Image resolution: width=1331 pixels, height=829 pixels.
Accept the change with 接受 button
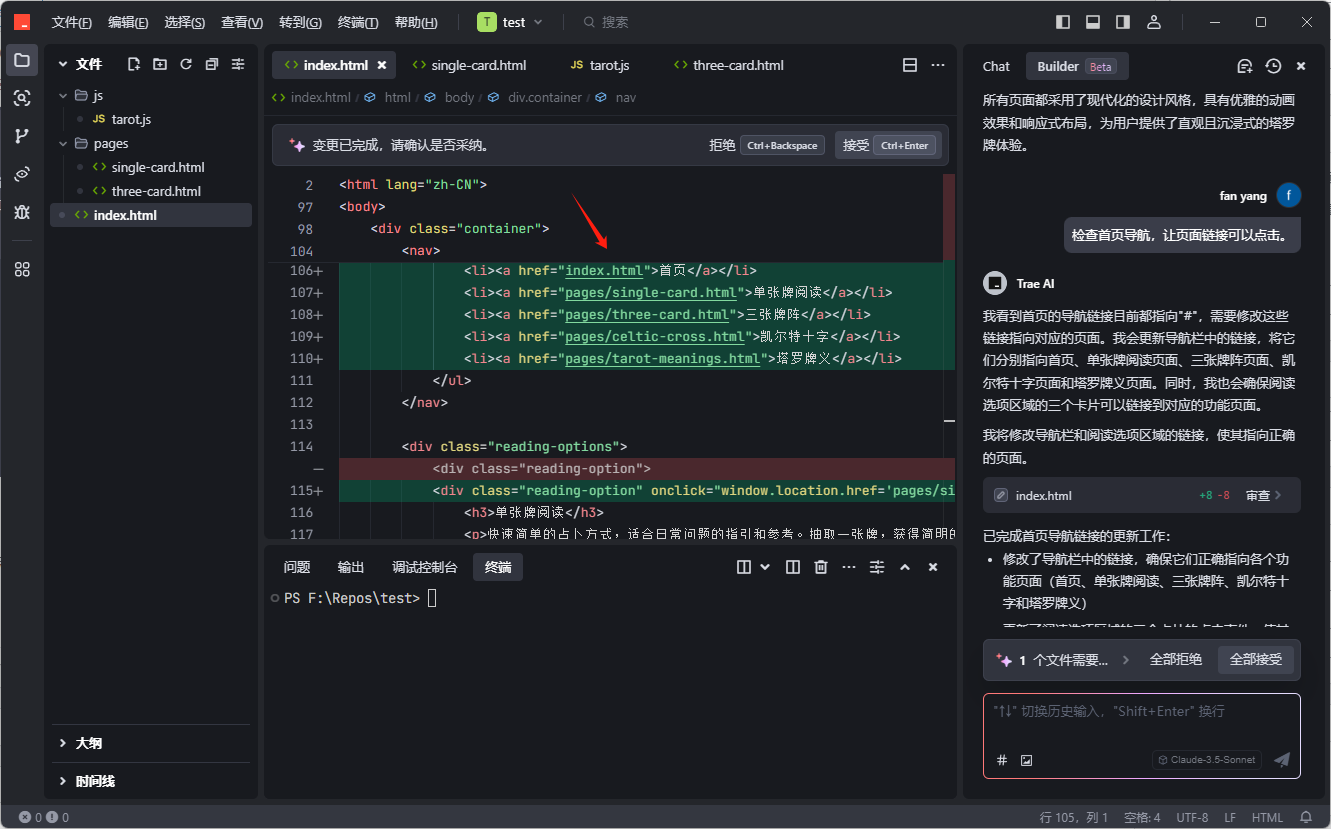click(x=888, y=145)
